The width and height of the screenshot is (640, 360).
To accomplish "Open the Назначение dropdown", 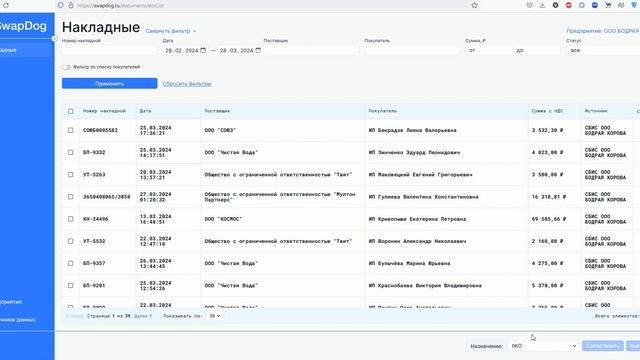I will [543, 346].
